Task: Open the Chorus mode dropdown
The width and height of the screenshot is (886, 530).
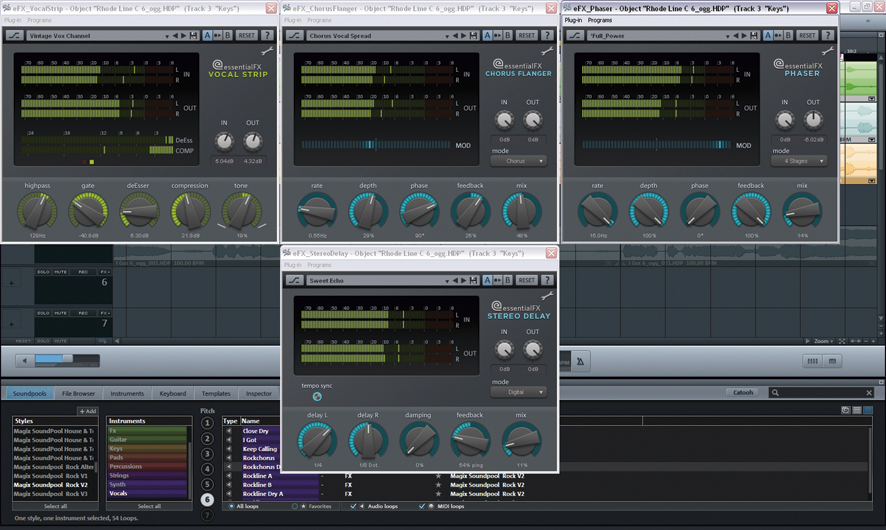Action: tap(518, 161)
